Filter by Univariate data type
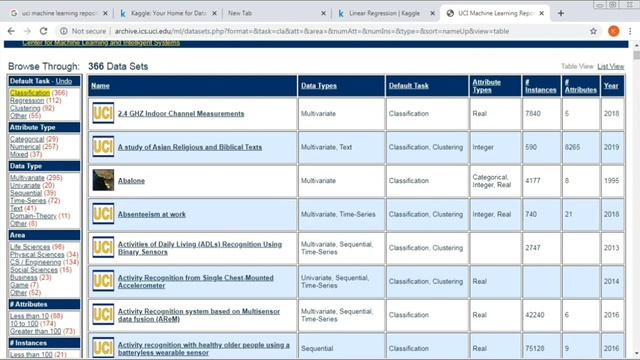Screen dimensions: 640x360 tap(25, 185)
